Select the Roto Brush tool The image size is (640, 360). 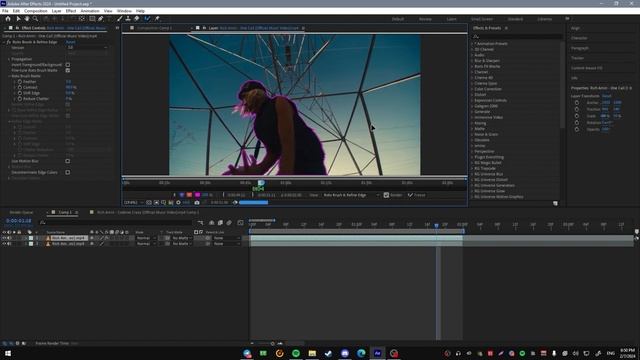pyautogui.click(x=147, y=19)
